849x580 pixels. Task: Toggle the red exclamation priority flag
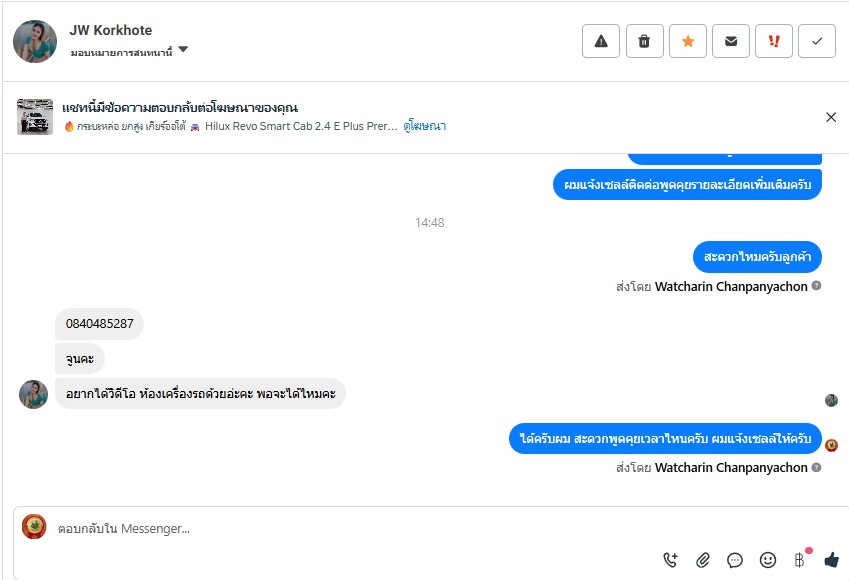coord(774,41)
